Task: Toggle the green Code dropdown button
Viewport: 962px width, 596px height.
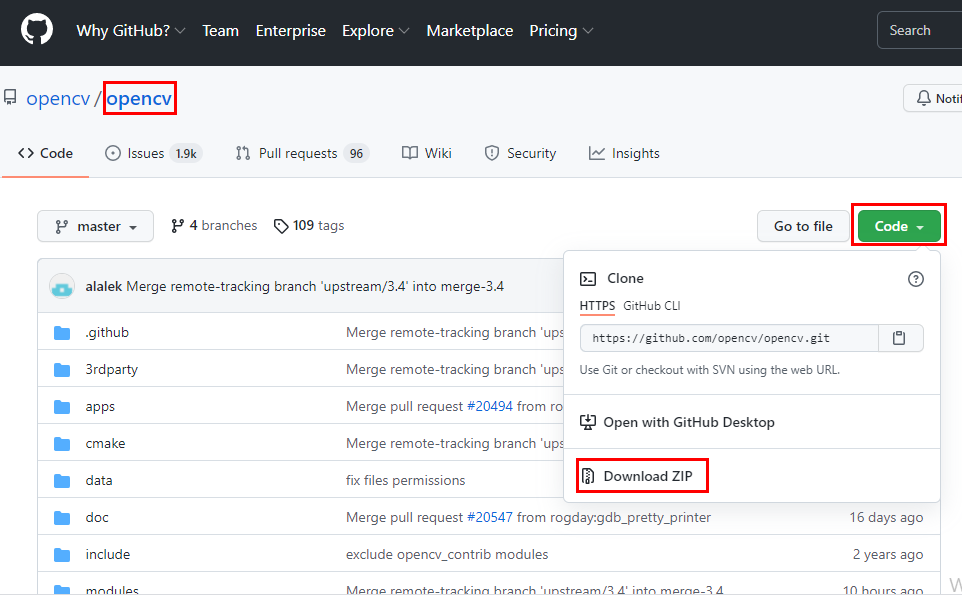Action: pos(899,226)
